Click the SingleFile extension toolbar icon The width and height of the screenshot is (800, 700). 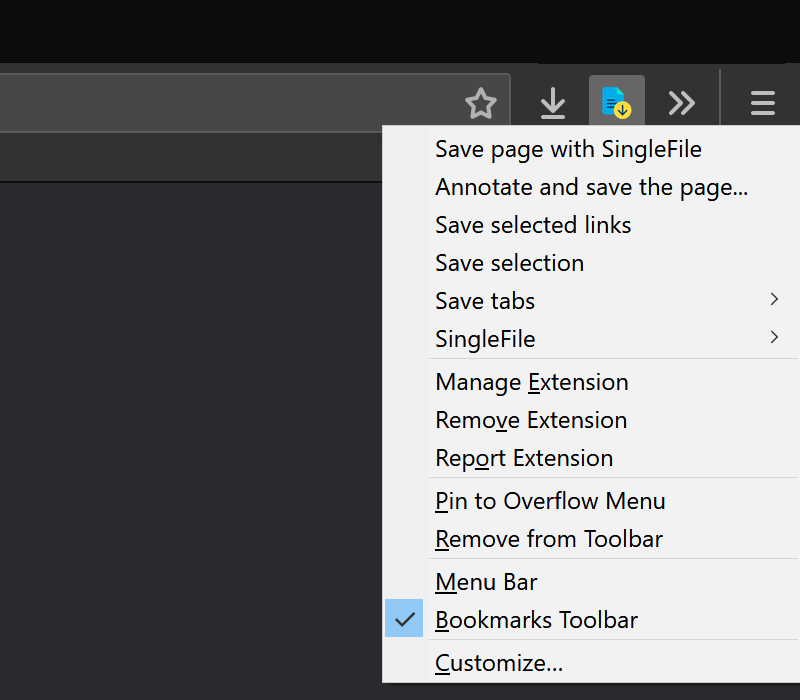tap(616, 103)
